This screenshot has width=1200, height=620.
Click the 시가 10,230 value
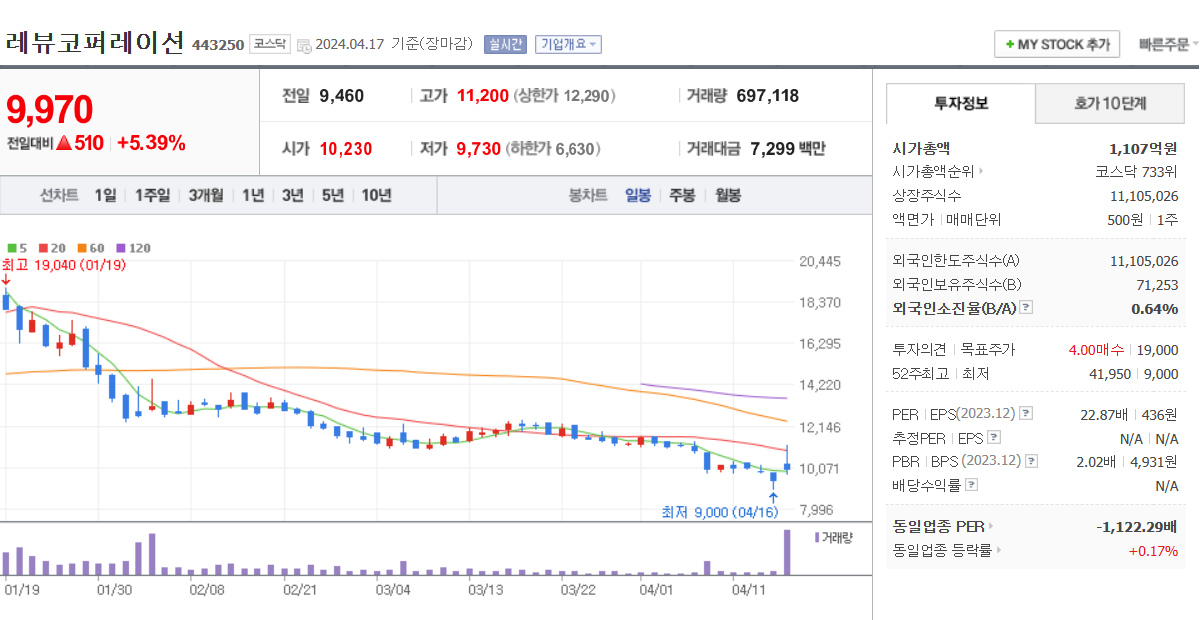(x=346, y=149)
